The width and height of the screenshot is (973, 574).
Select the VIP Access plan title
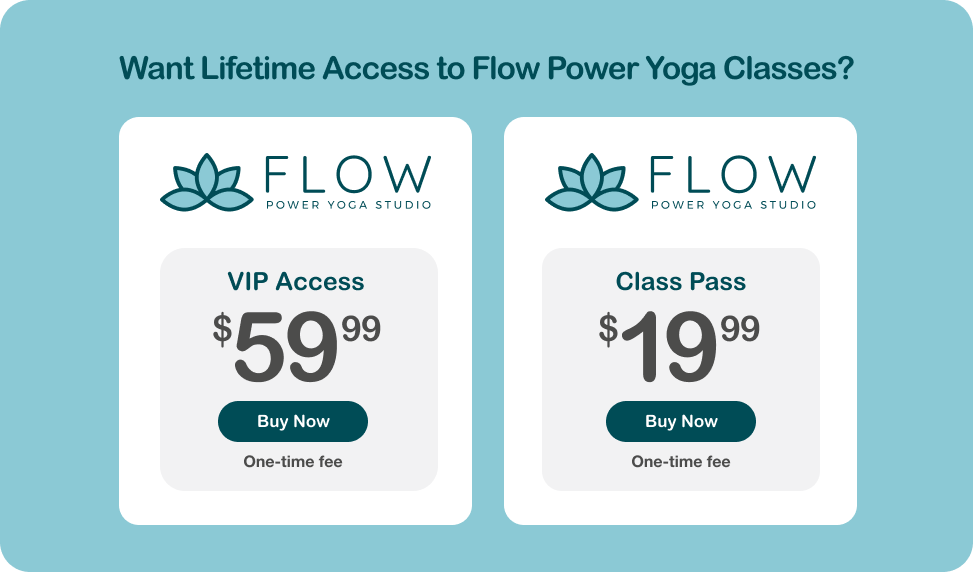[x=296, y=282]
